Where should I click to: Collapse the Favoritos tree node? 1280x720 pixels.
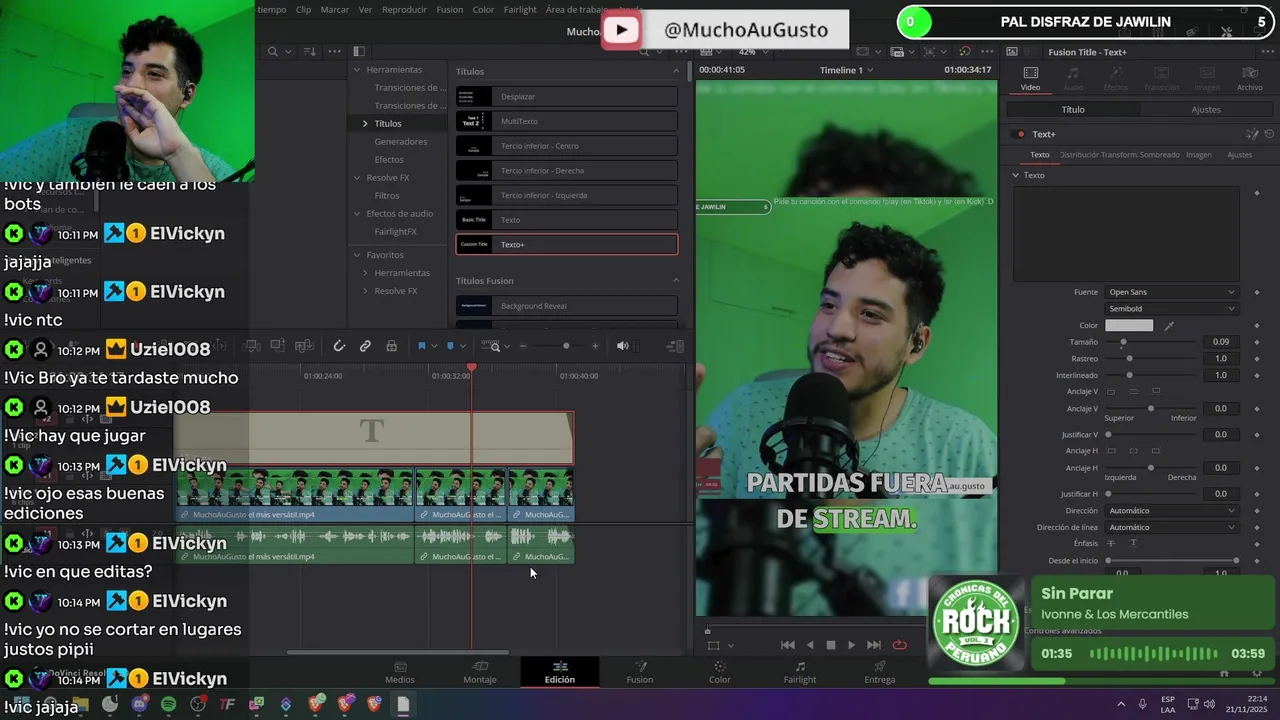pos(357,255)
